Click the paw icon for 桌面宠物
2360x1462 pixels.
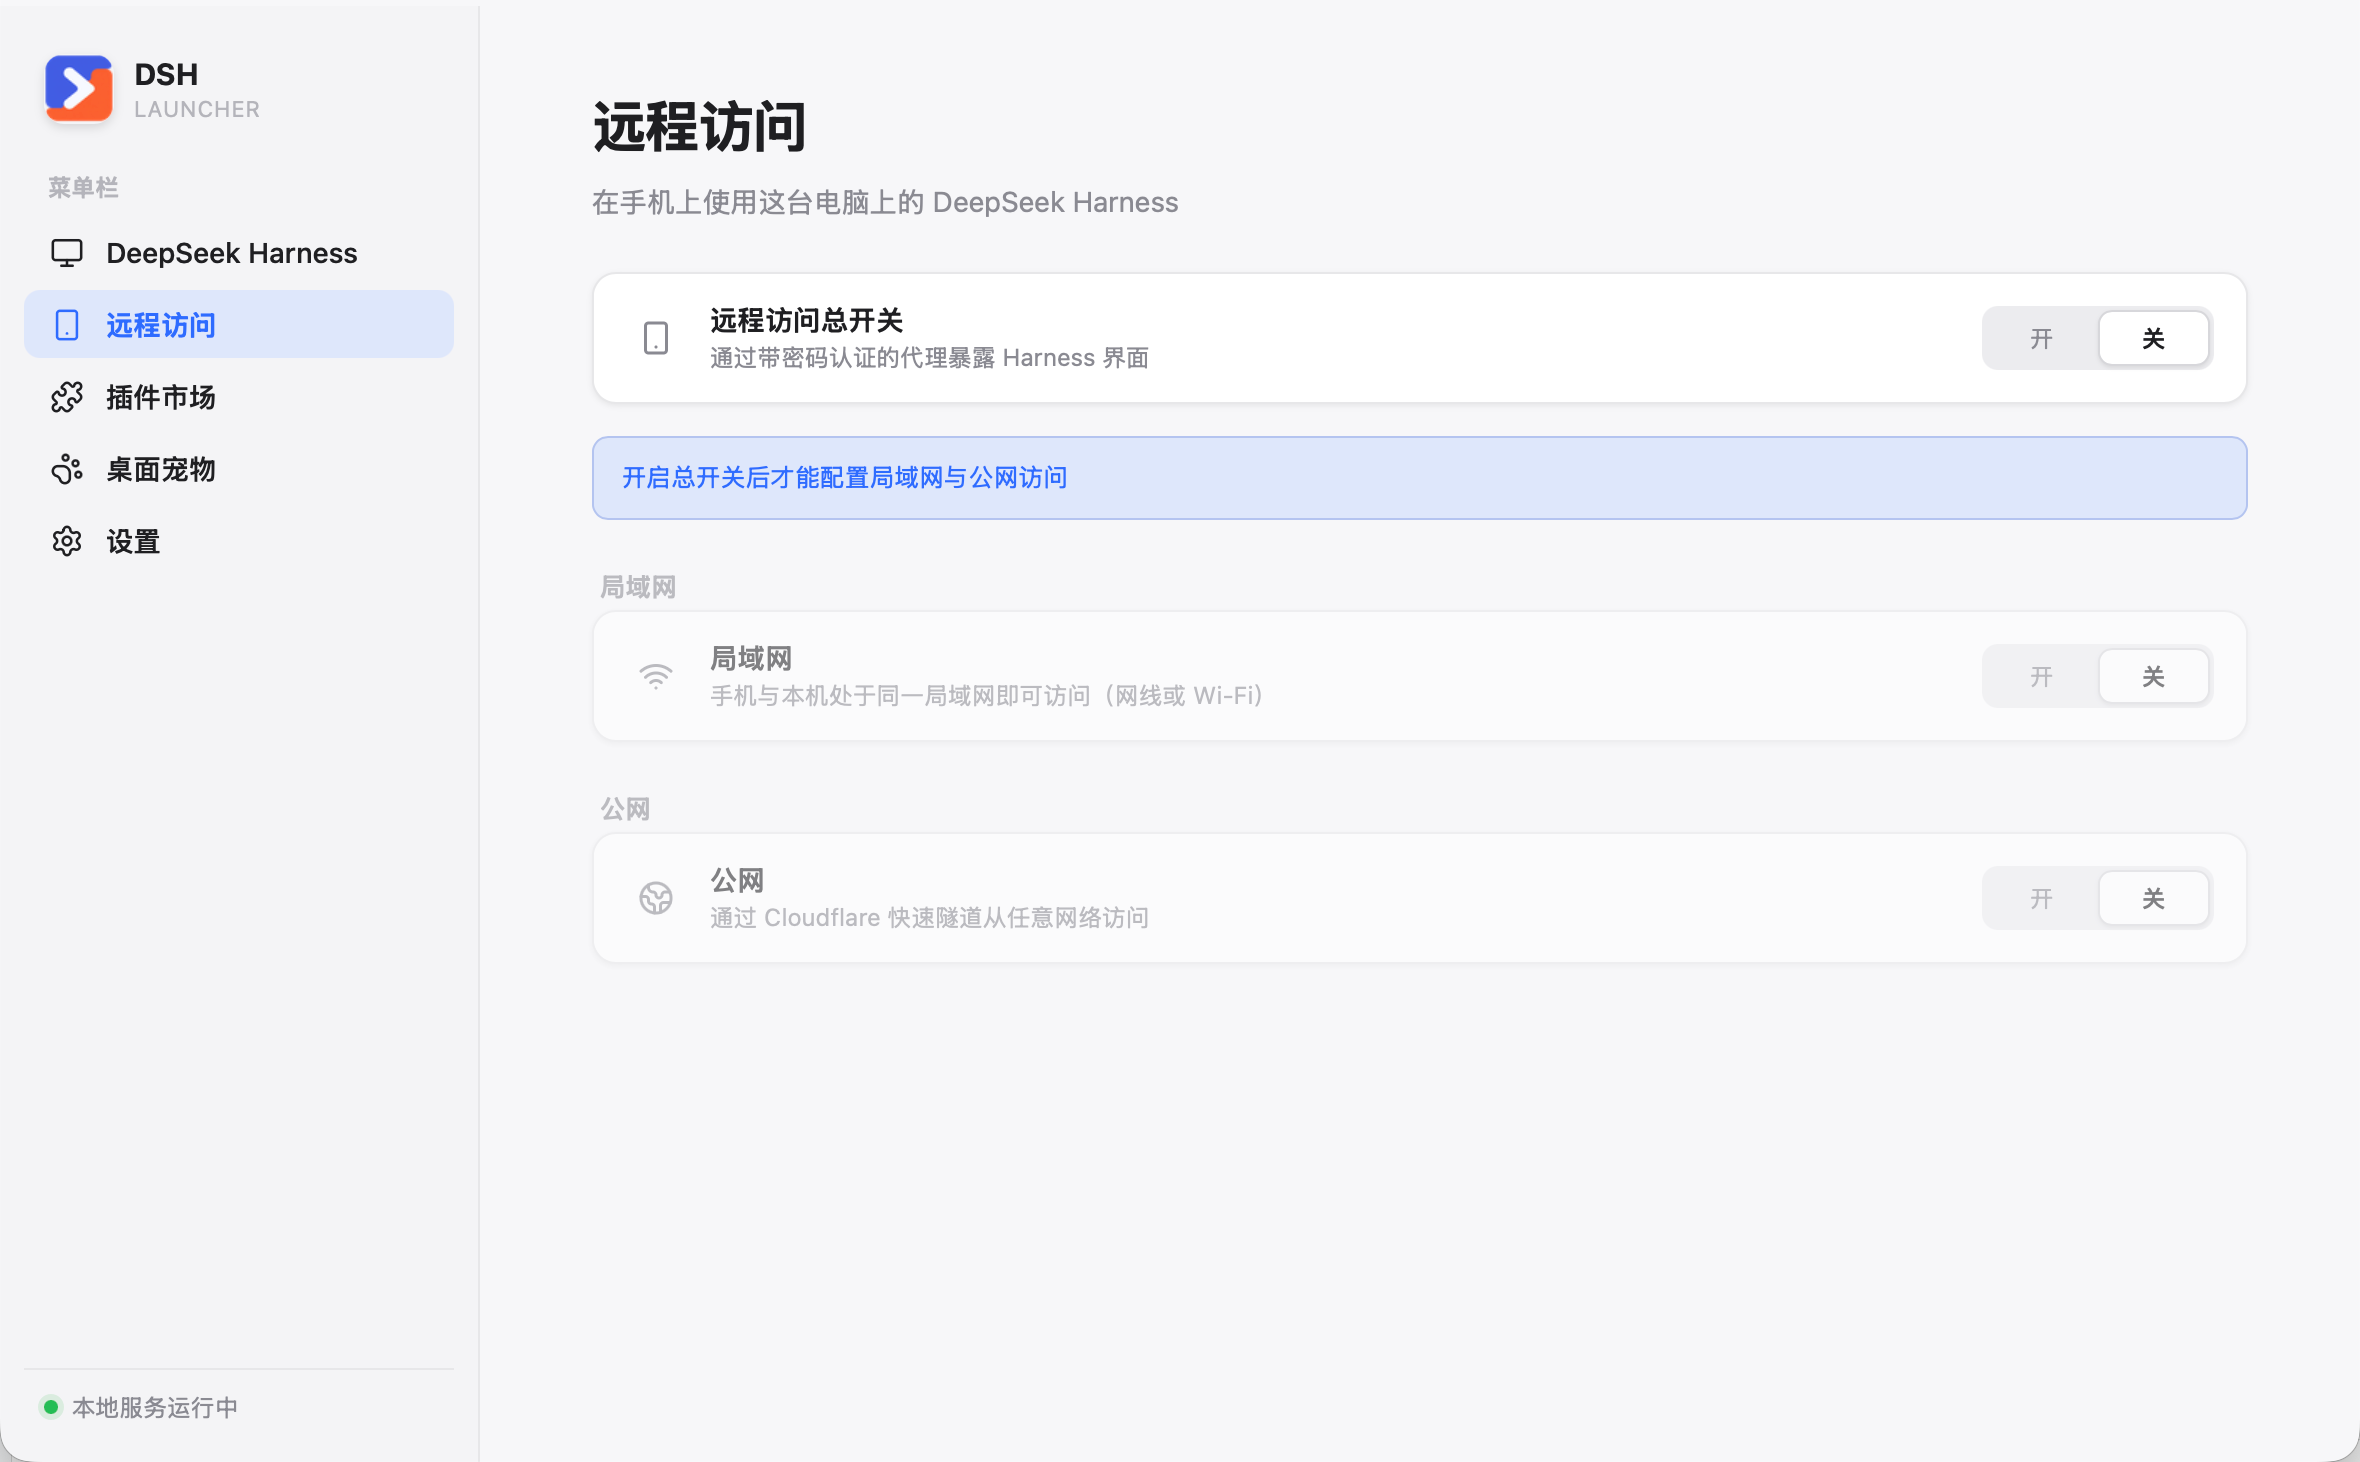point(67,469)
